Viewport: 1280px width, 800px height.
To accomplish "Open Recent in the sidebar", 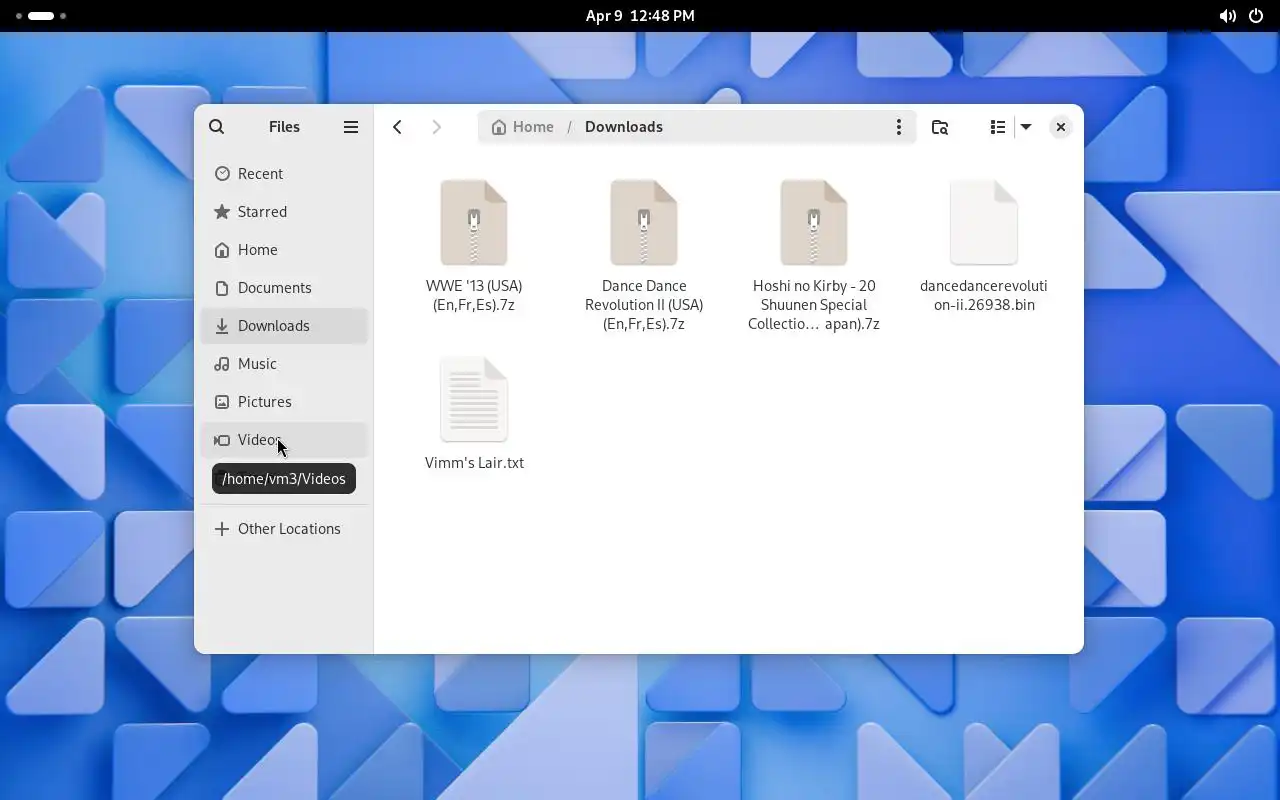I will point(285,174).
